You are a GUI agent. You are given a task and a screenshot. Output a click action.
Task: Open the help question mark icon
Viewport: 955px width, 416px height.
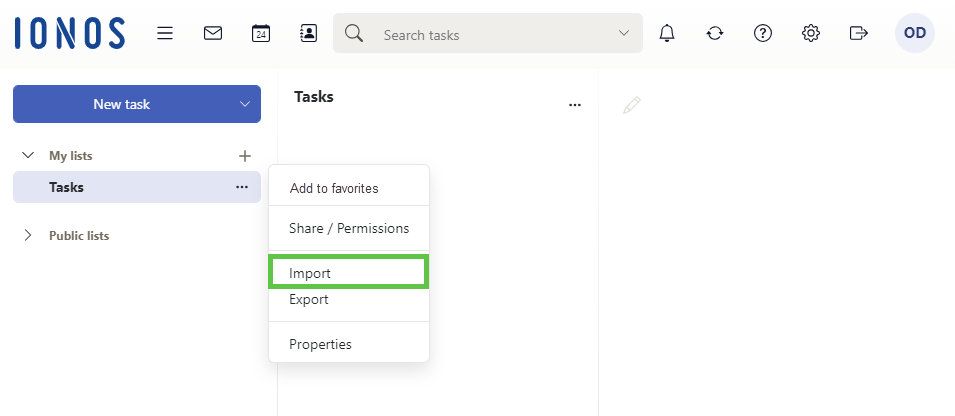[x=763, y=33]
